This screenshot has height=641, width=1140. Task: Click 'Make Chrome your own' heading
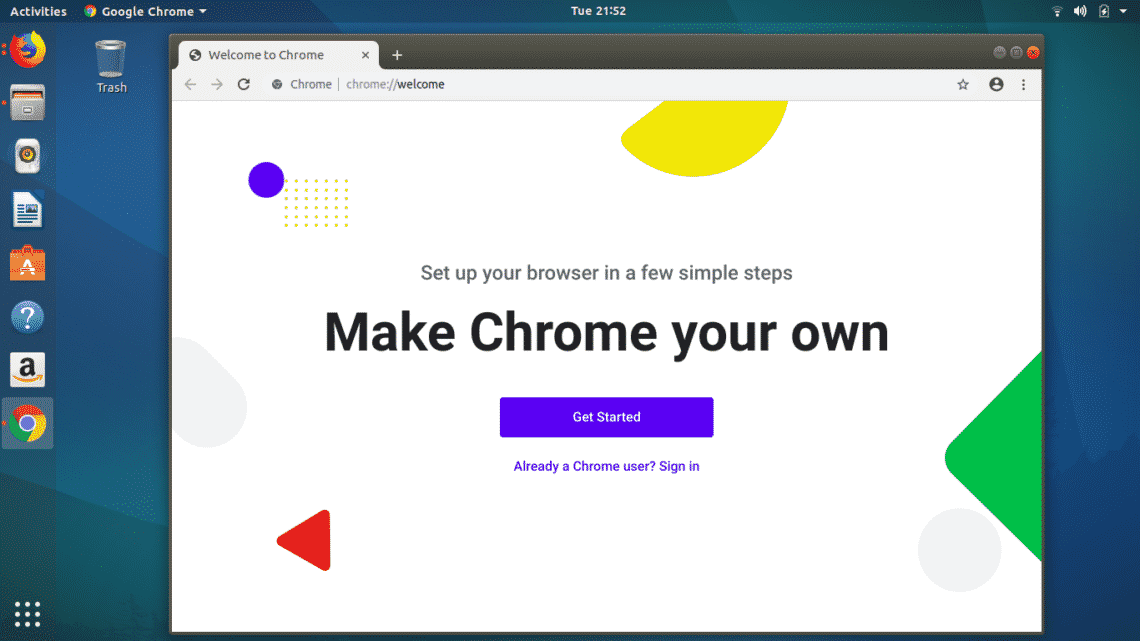coord(606,333)
